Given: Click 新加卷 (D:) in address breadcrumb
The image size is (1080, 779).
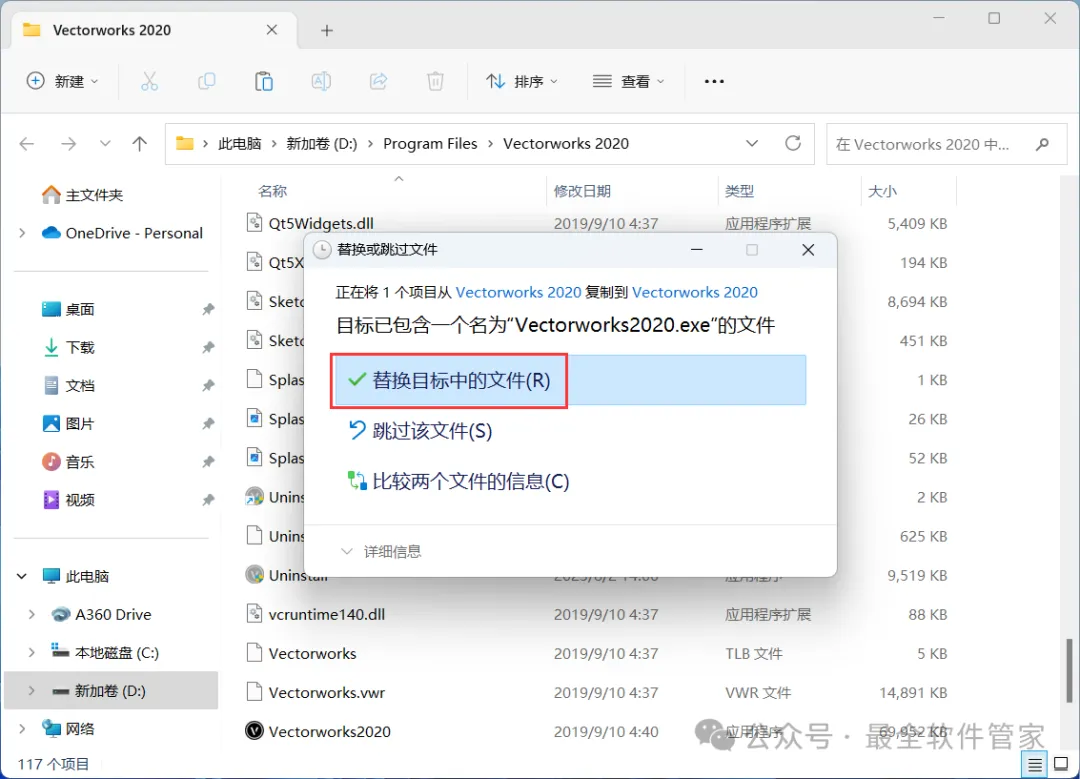Looking at the screenshot, I should pos(322,144).
